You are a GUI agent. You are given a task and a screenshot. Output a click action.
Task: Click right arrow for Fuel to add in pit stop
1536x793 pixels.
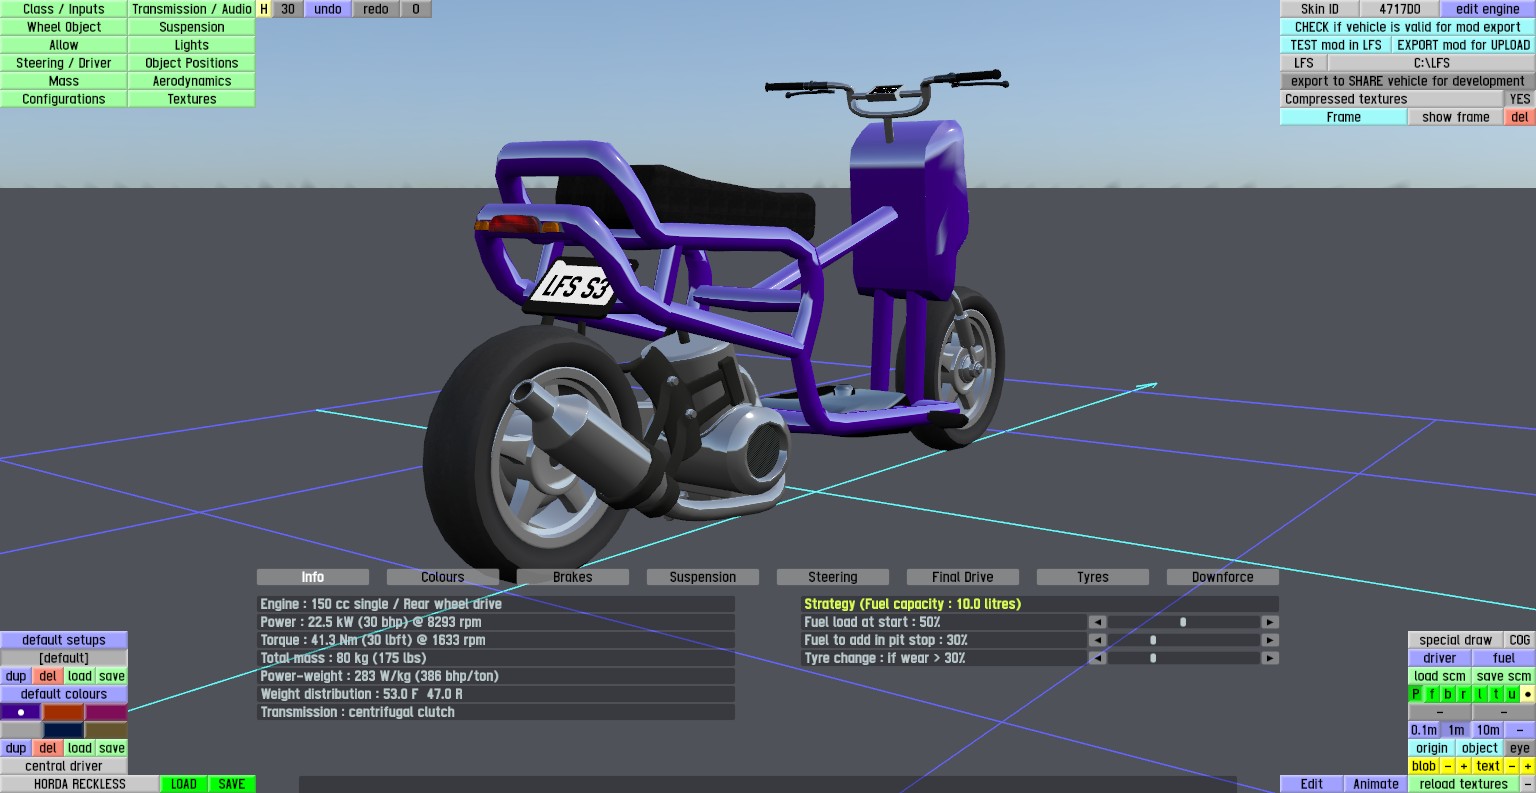coord(1269,640)
